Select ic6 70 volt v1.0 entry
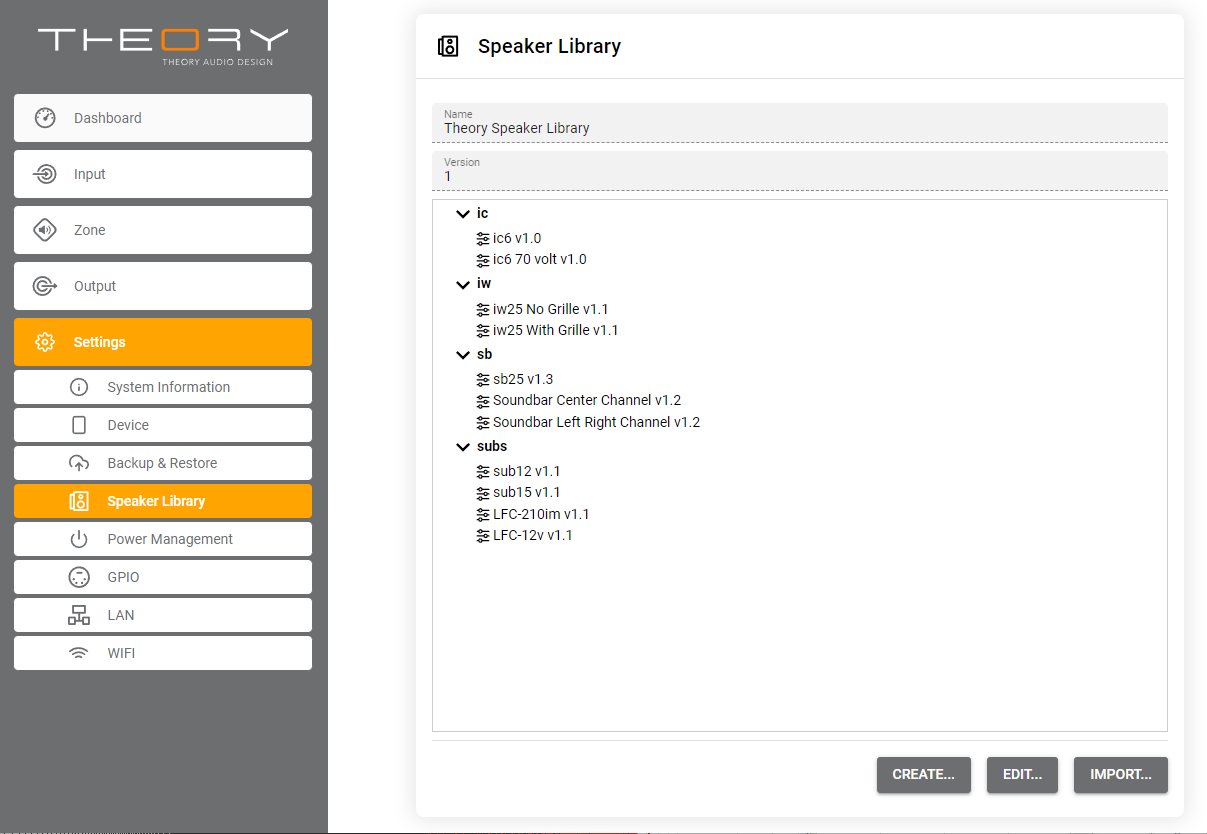Screen dimensions: 1207x834 (540, 260)
